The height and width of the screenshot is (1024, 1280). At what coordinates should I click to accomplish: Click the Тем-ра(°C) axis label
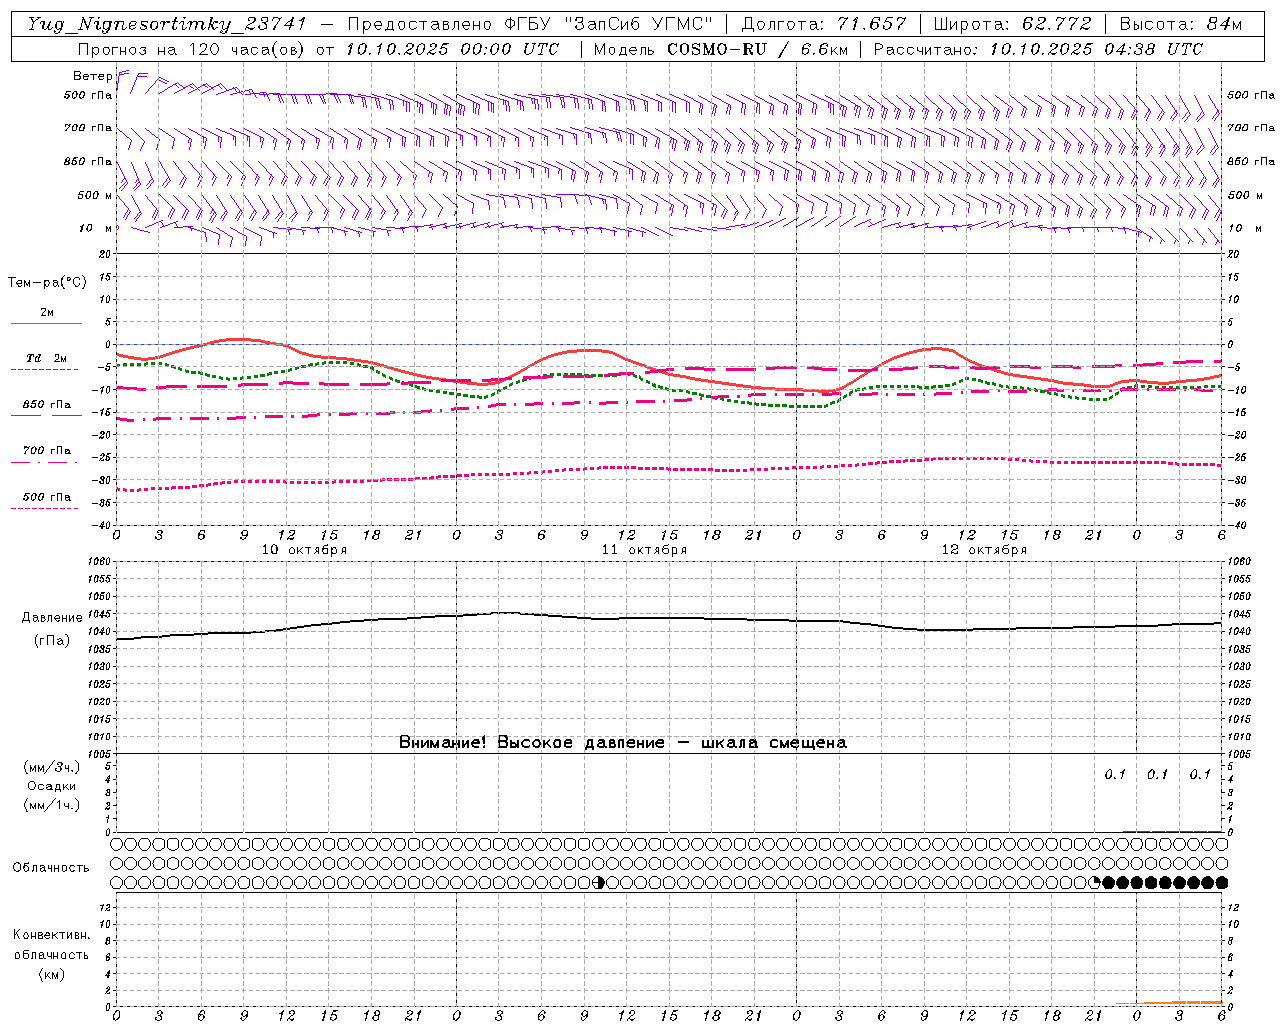47,283
